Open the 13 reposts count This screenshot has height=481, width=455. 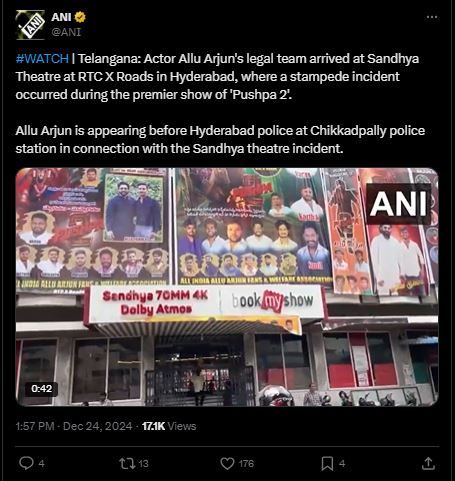click(143, 464)
